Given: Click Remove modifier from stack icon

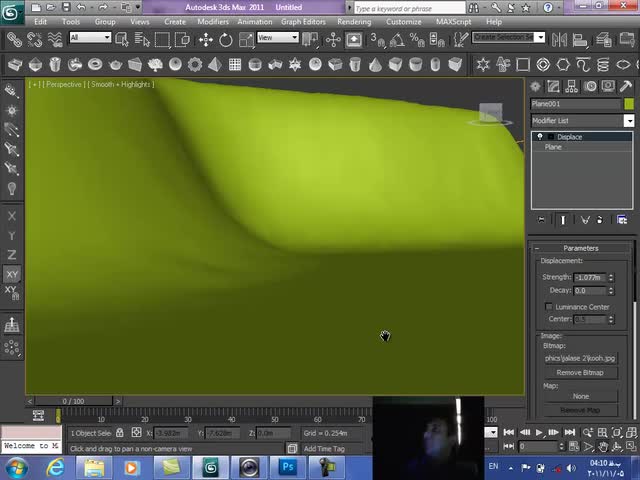Looking at the screenshot, I should [x=600, y=220].
